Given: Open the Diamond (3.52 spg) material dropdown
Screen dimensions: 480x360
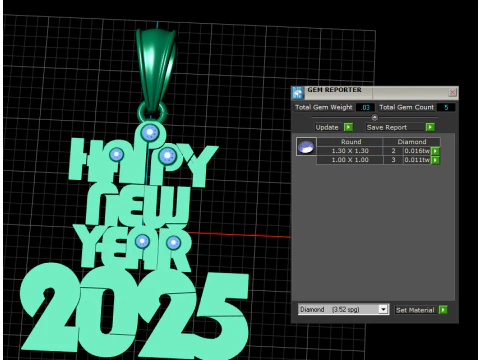Looking at the screenshot, I should point(383,309).
